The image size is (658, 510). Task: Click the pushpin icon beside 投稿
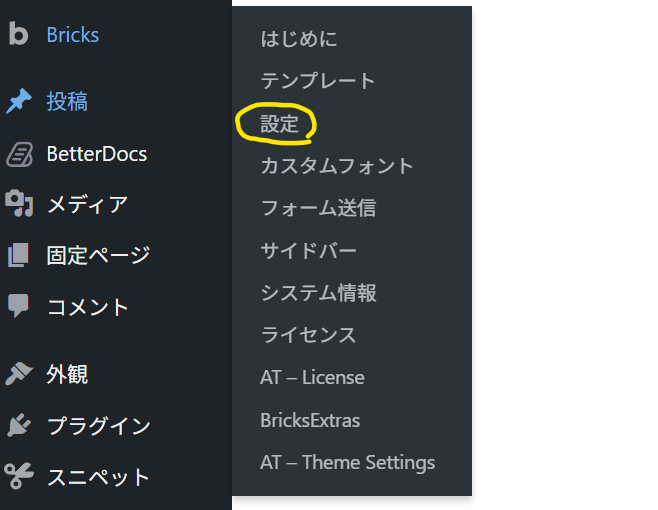click(x=18, y=101)
